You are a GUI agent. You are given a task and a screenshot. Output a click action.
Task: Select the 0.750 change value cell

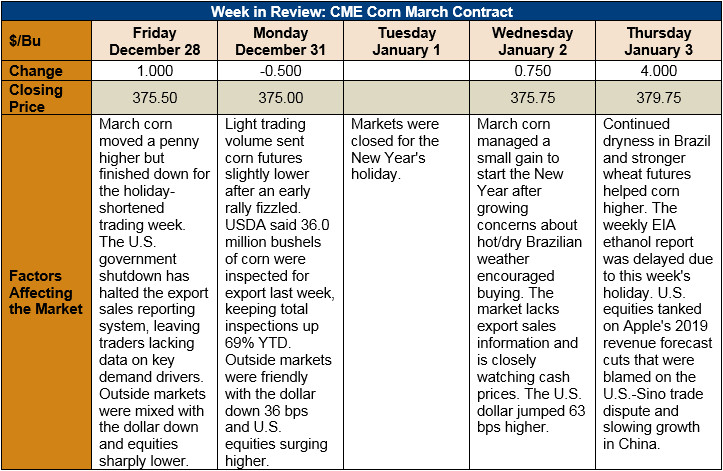[532, 71]
